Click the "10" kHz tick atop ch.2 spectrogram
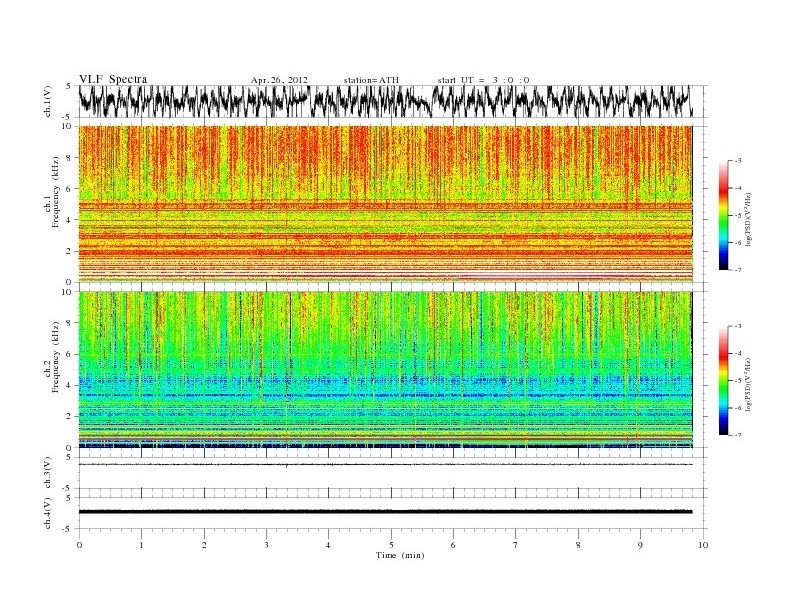The height and width of the screenshot is (612, 792). (67, 292)
